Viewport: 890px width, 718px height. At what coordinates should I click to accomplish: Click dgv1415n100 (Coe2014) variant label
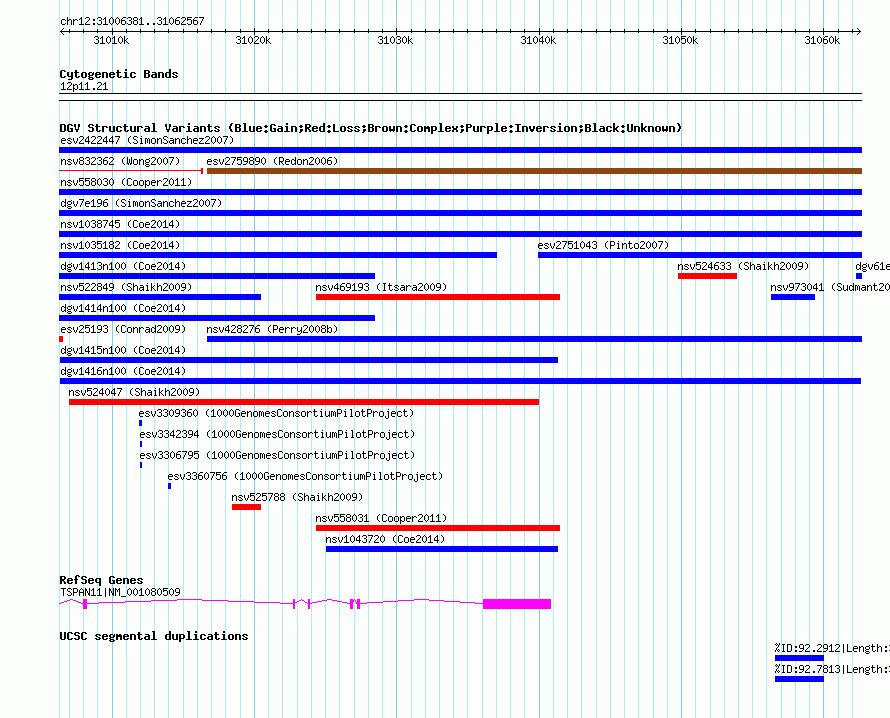pos(123,350)
